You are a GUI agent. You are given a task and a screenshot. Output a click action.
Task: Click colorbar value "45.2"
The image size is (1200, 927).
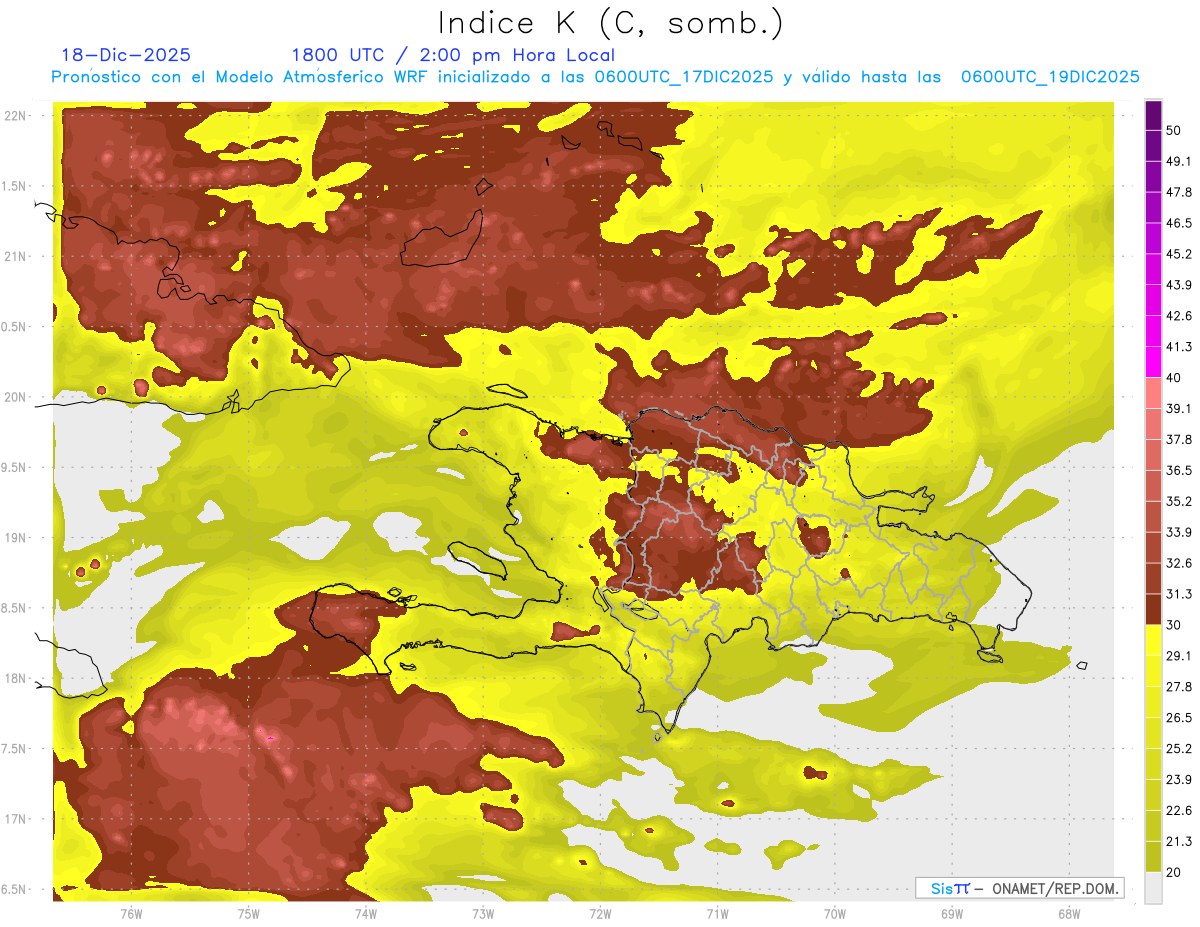(1179, 254)
